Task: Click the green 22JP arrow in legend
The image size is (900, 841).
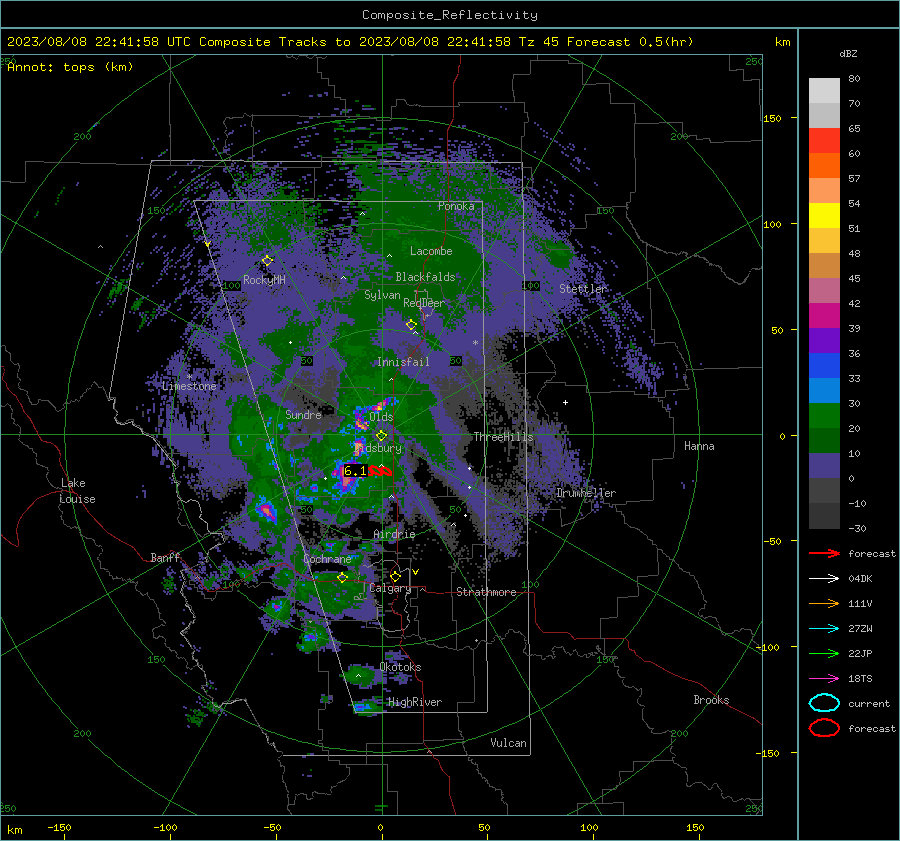Action: click(x=824, y=653)
